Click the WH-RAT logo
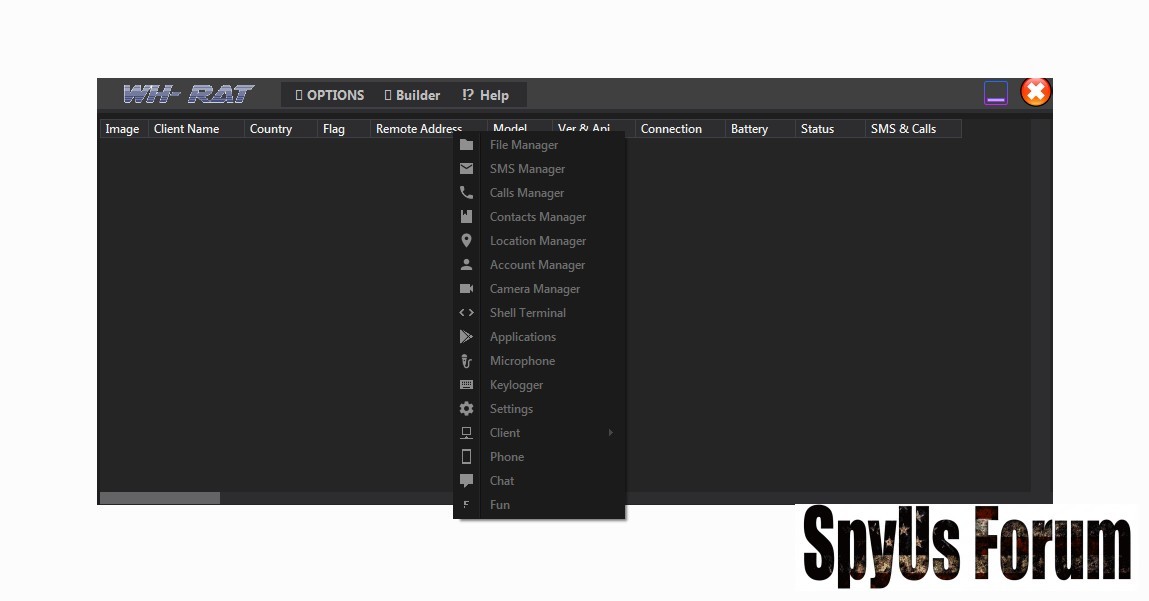 pyautogui.click(x=188, y=95)
